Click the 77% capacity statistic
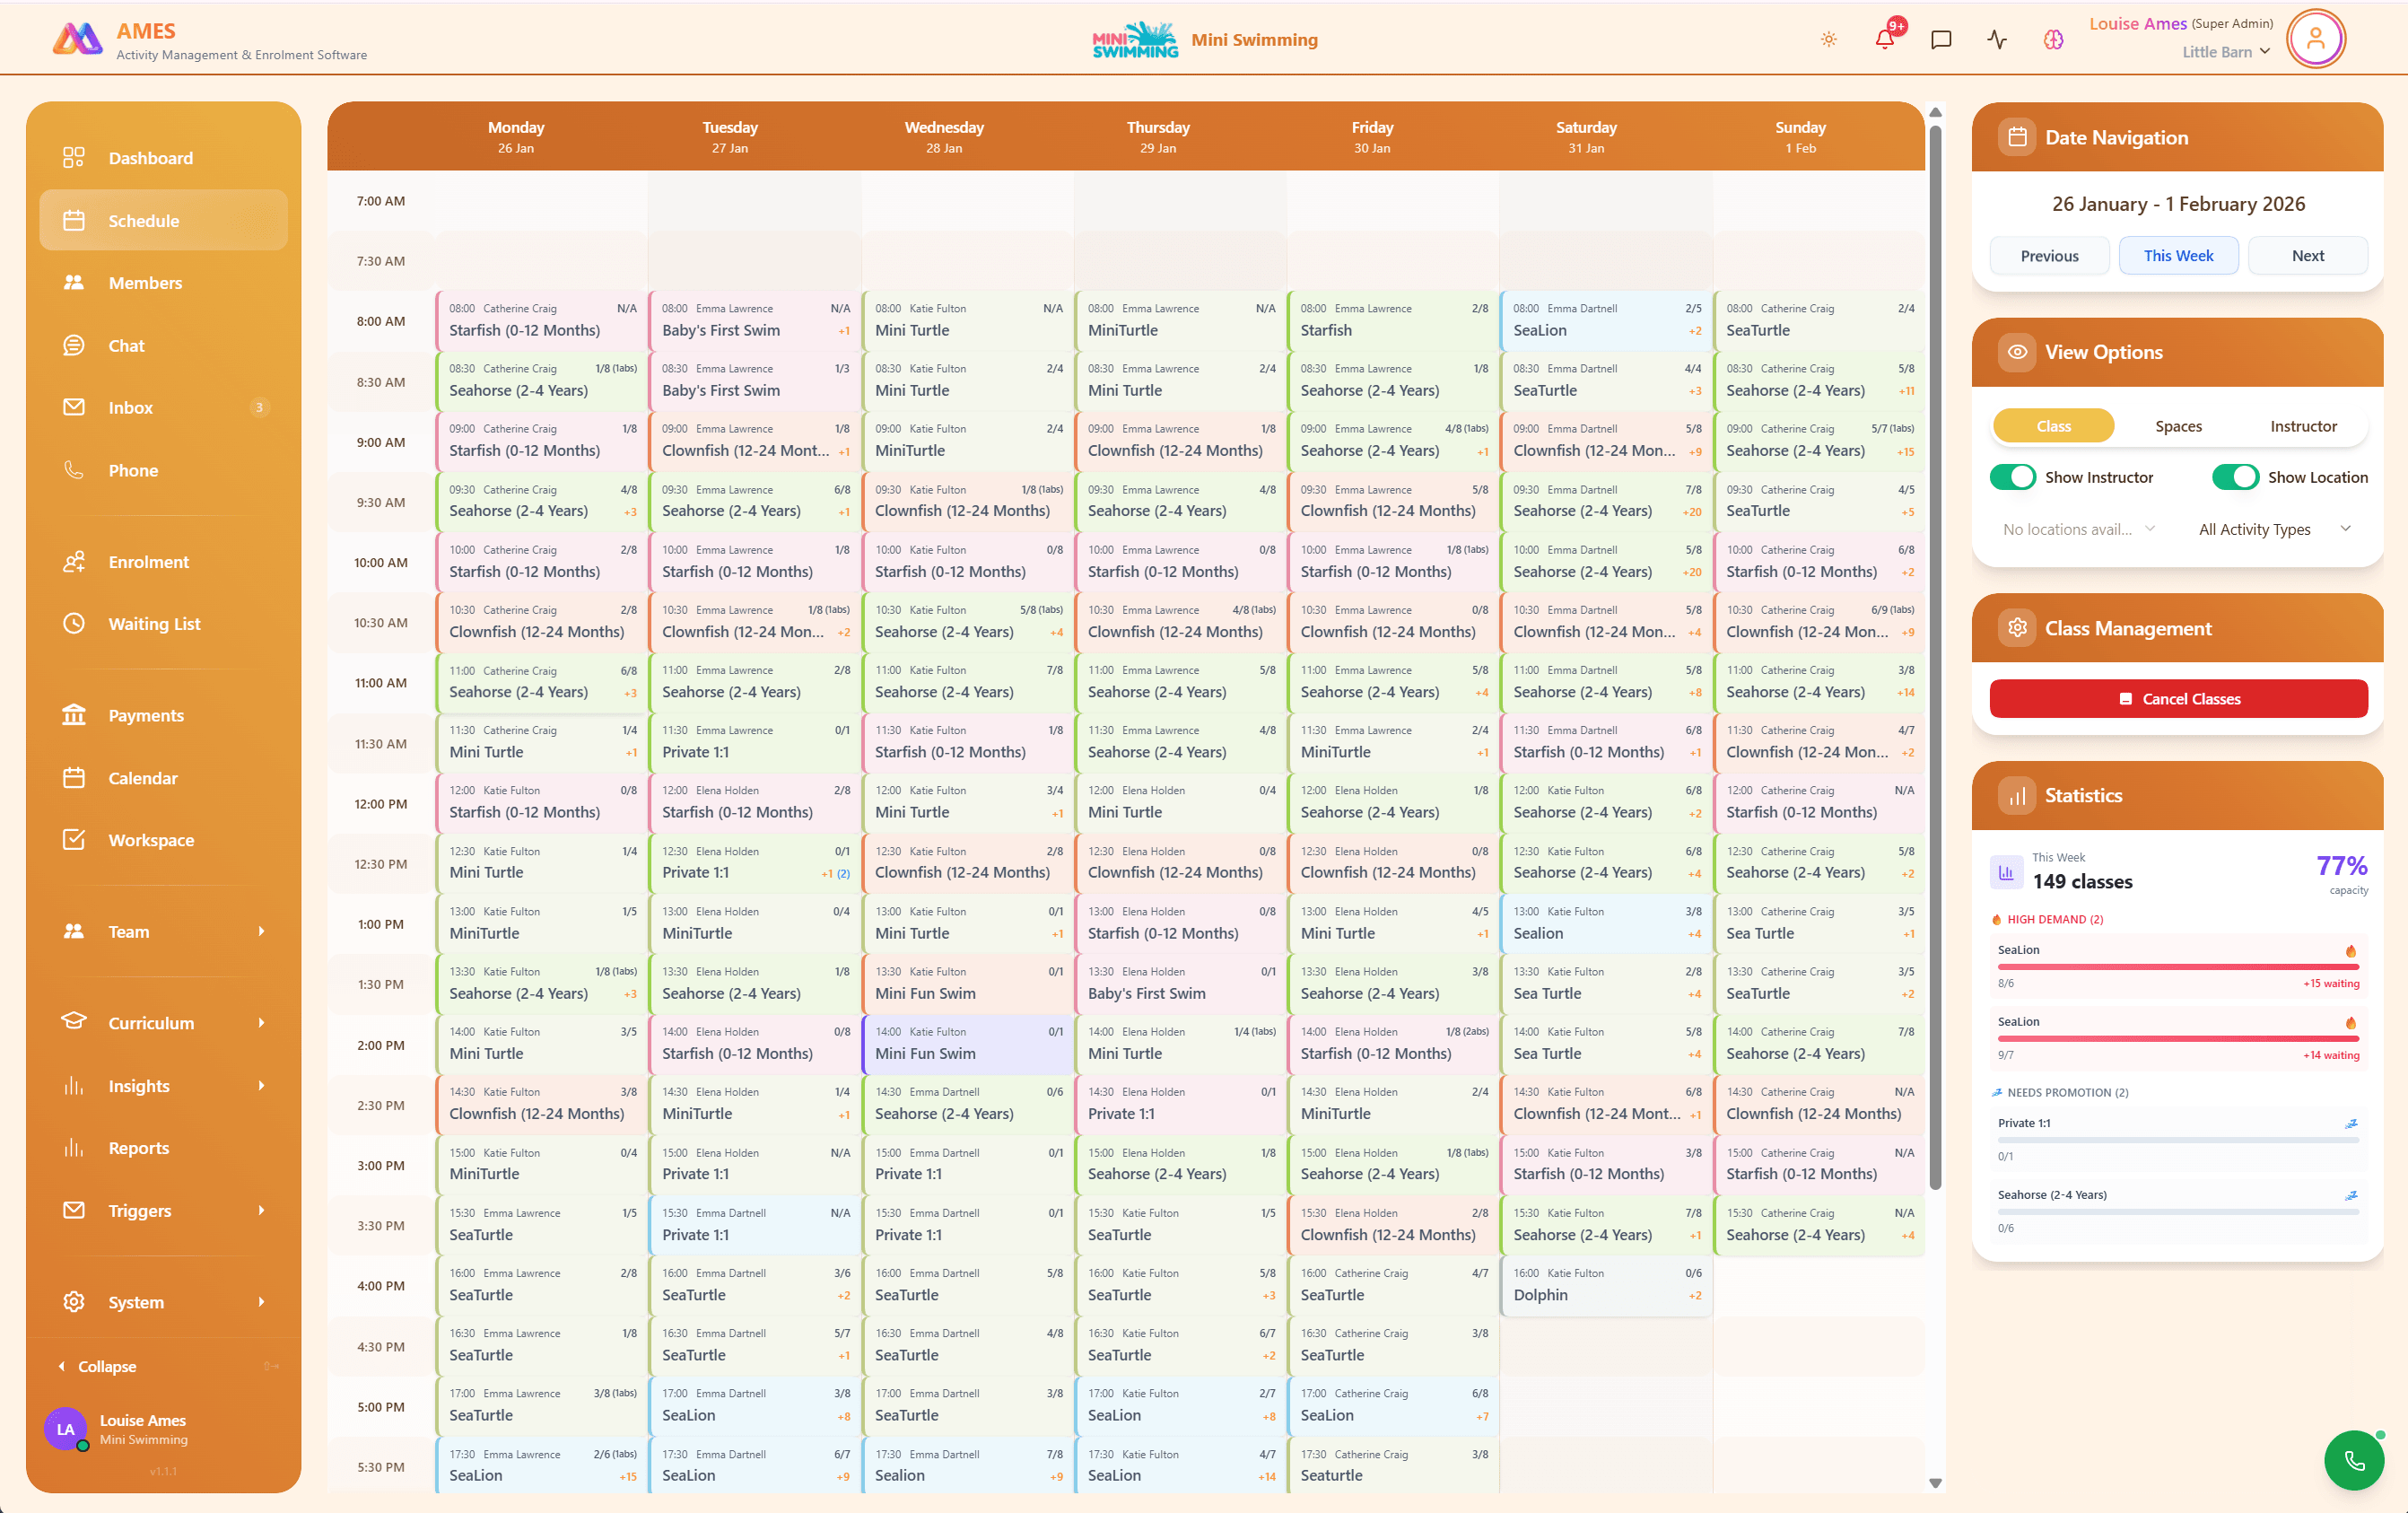Screen dimensions: 2408x1513 click(x=2341, y=872)
